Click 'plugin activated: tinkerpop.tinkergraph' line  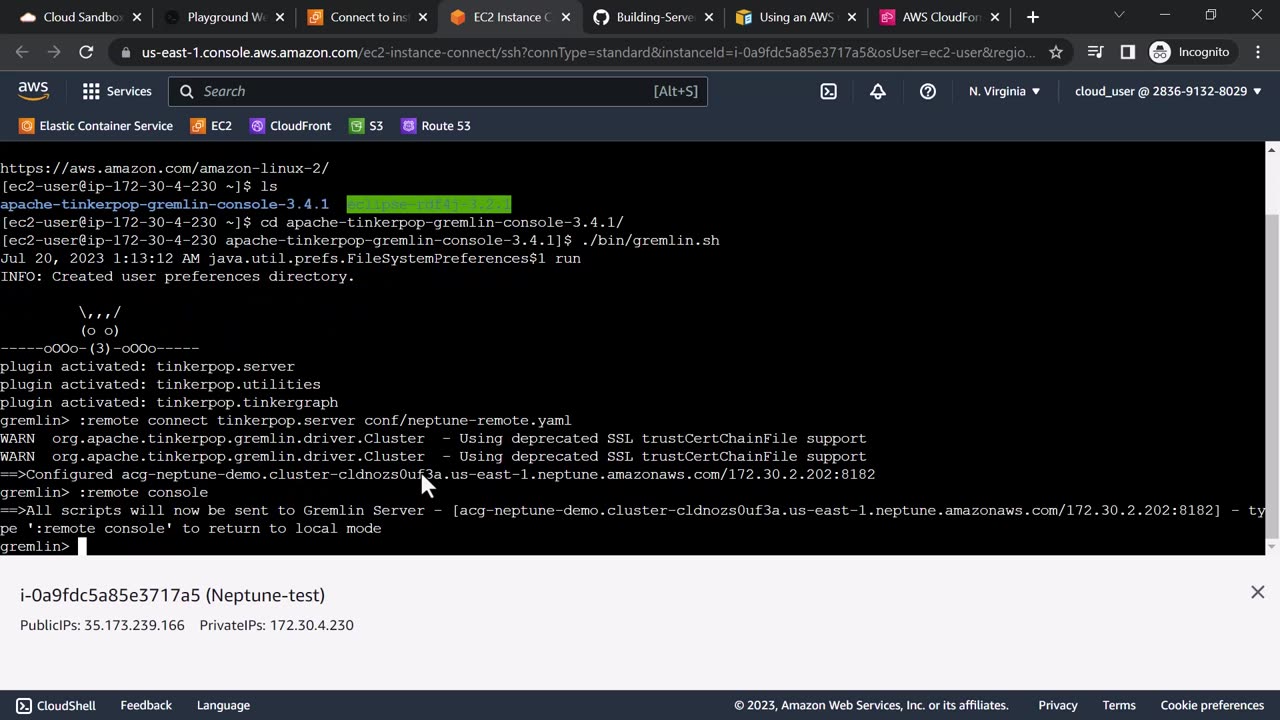point(169,402)
